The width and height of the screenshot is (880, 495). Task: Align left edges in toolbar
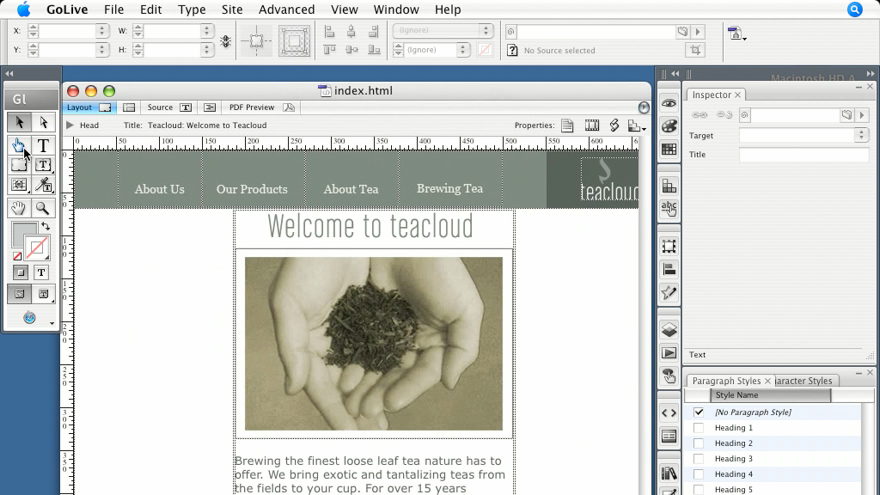329,31
